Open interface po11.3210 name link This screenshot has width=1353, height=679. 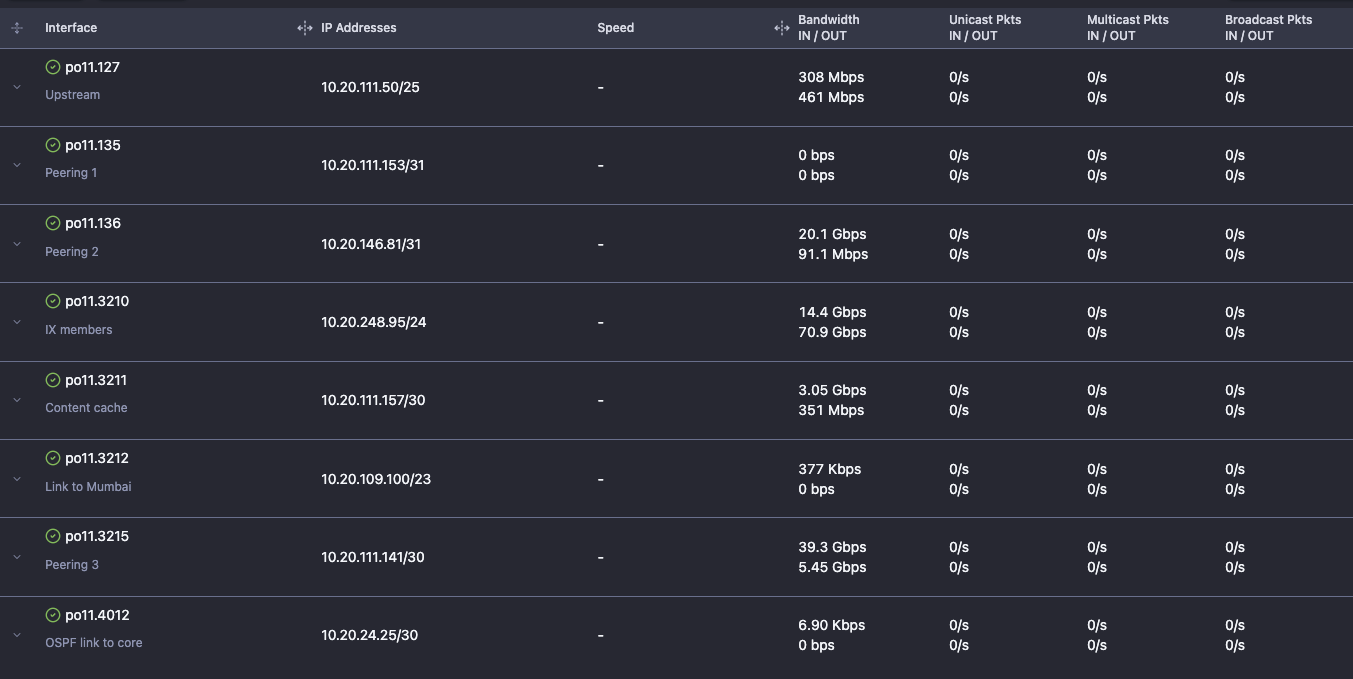point(97,301)
